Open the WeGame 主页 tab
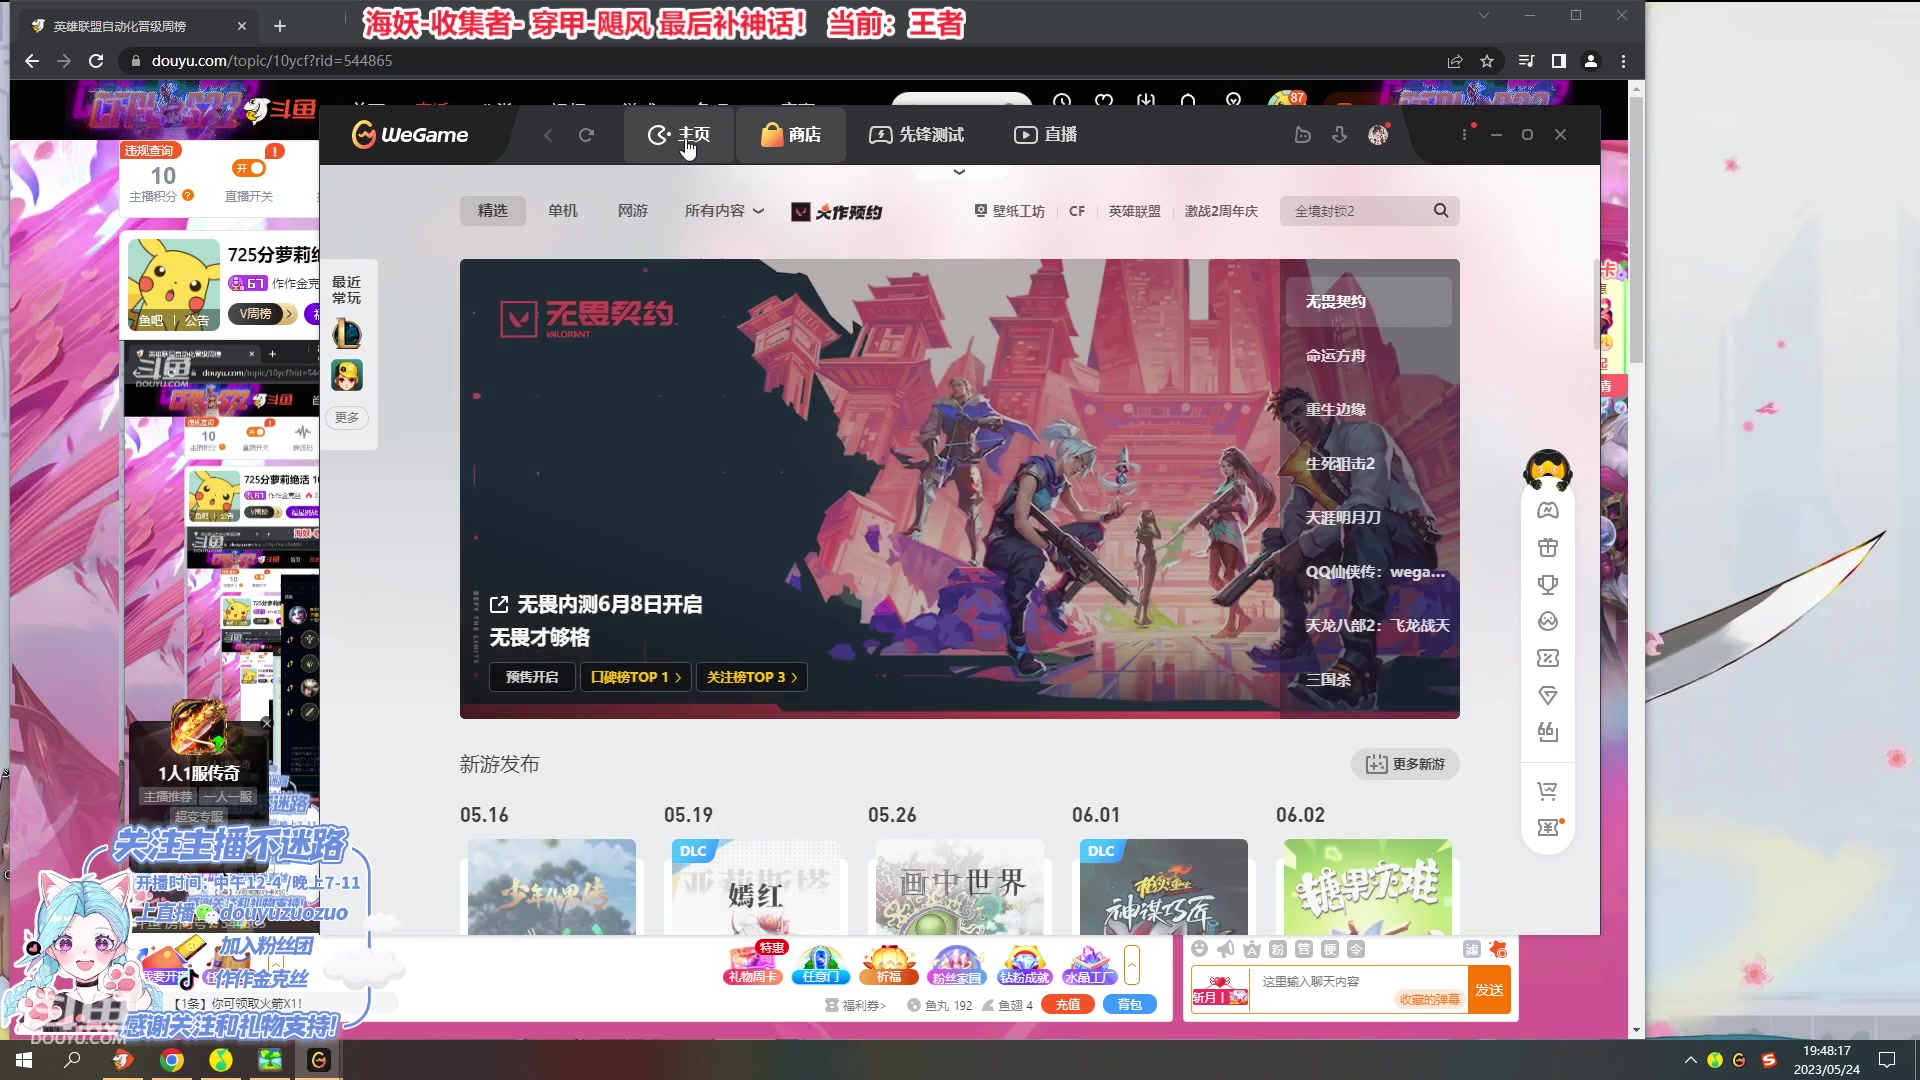The width and height of the screenshot is (1920, 1080). click(679, 135)
